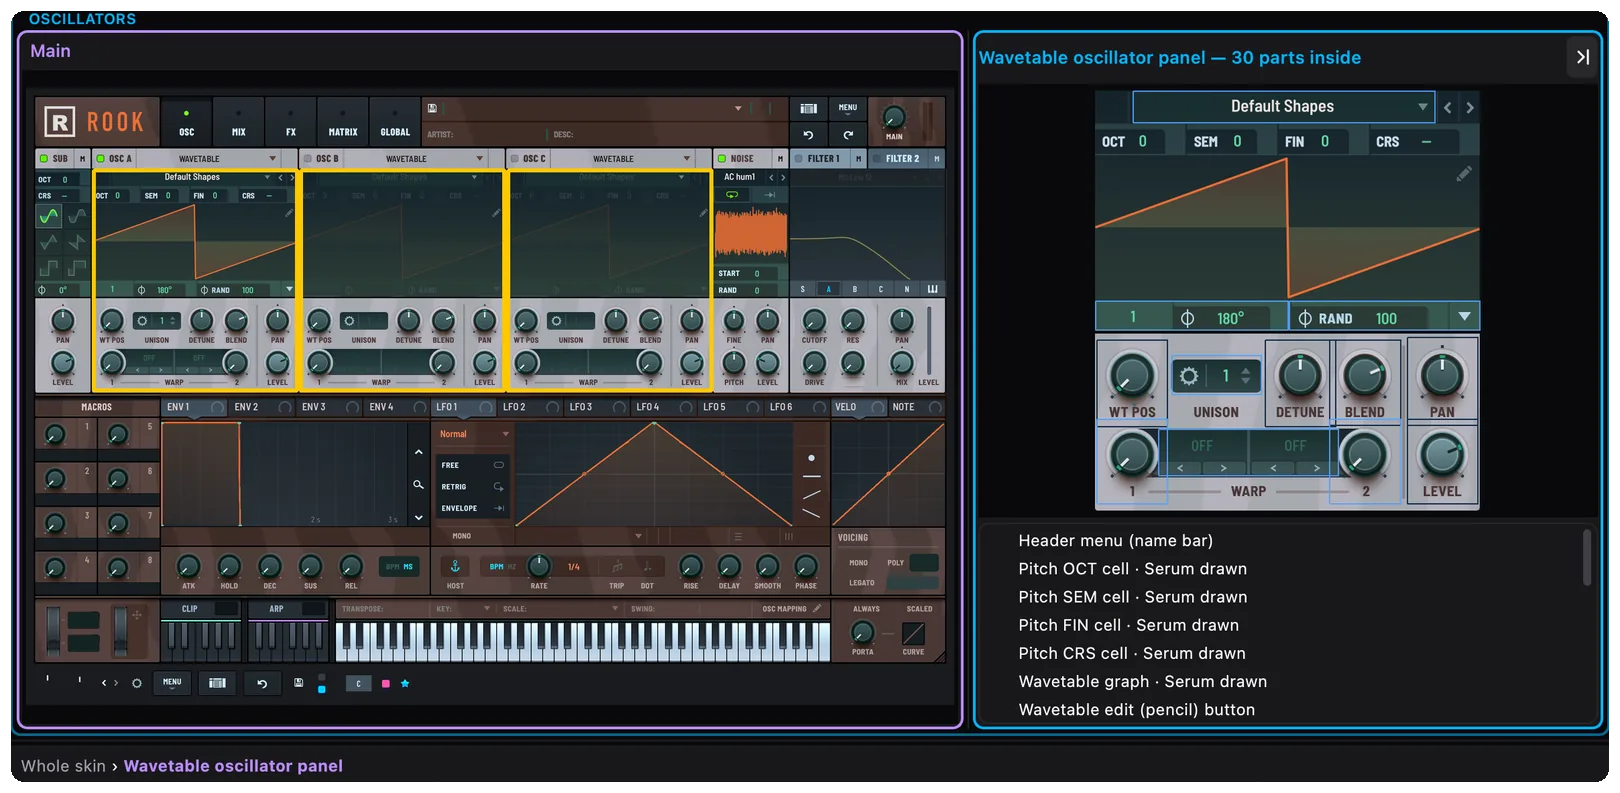This screenshot has height=793, width=1620.
Task: Open the top-right MENU button
Action: point(848,107)
